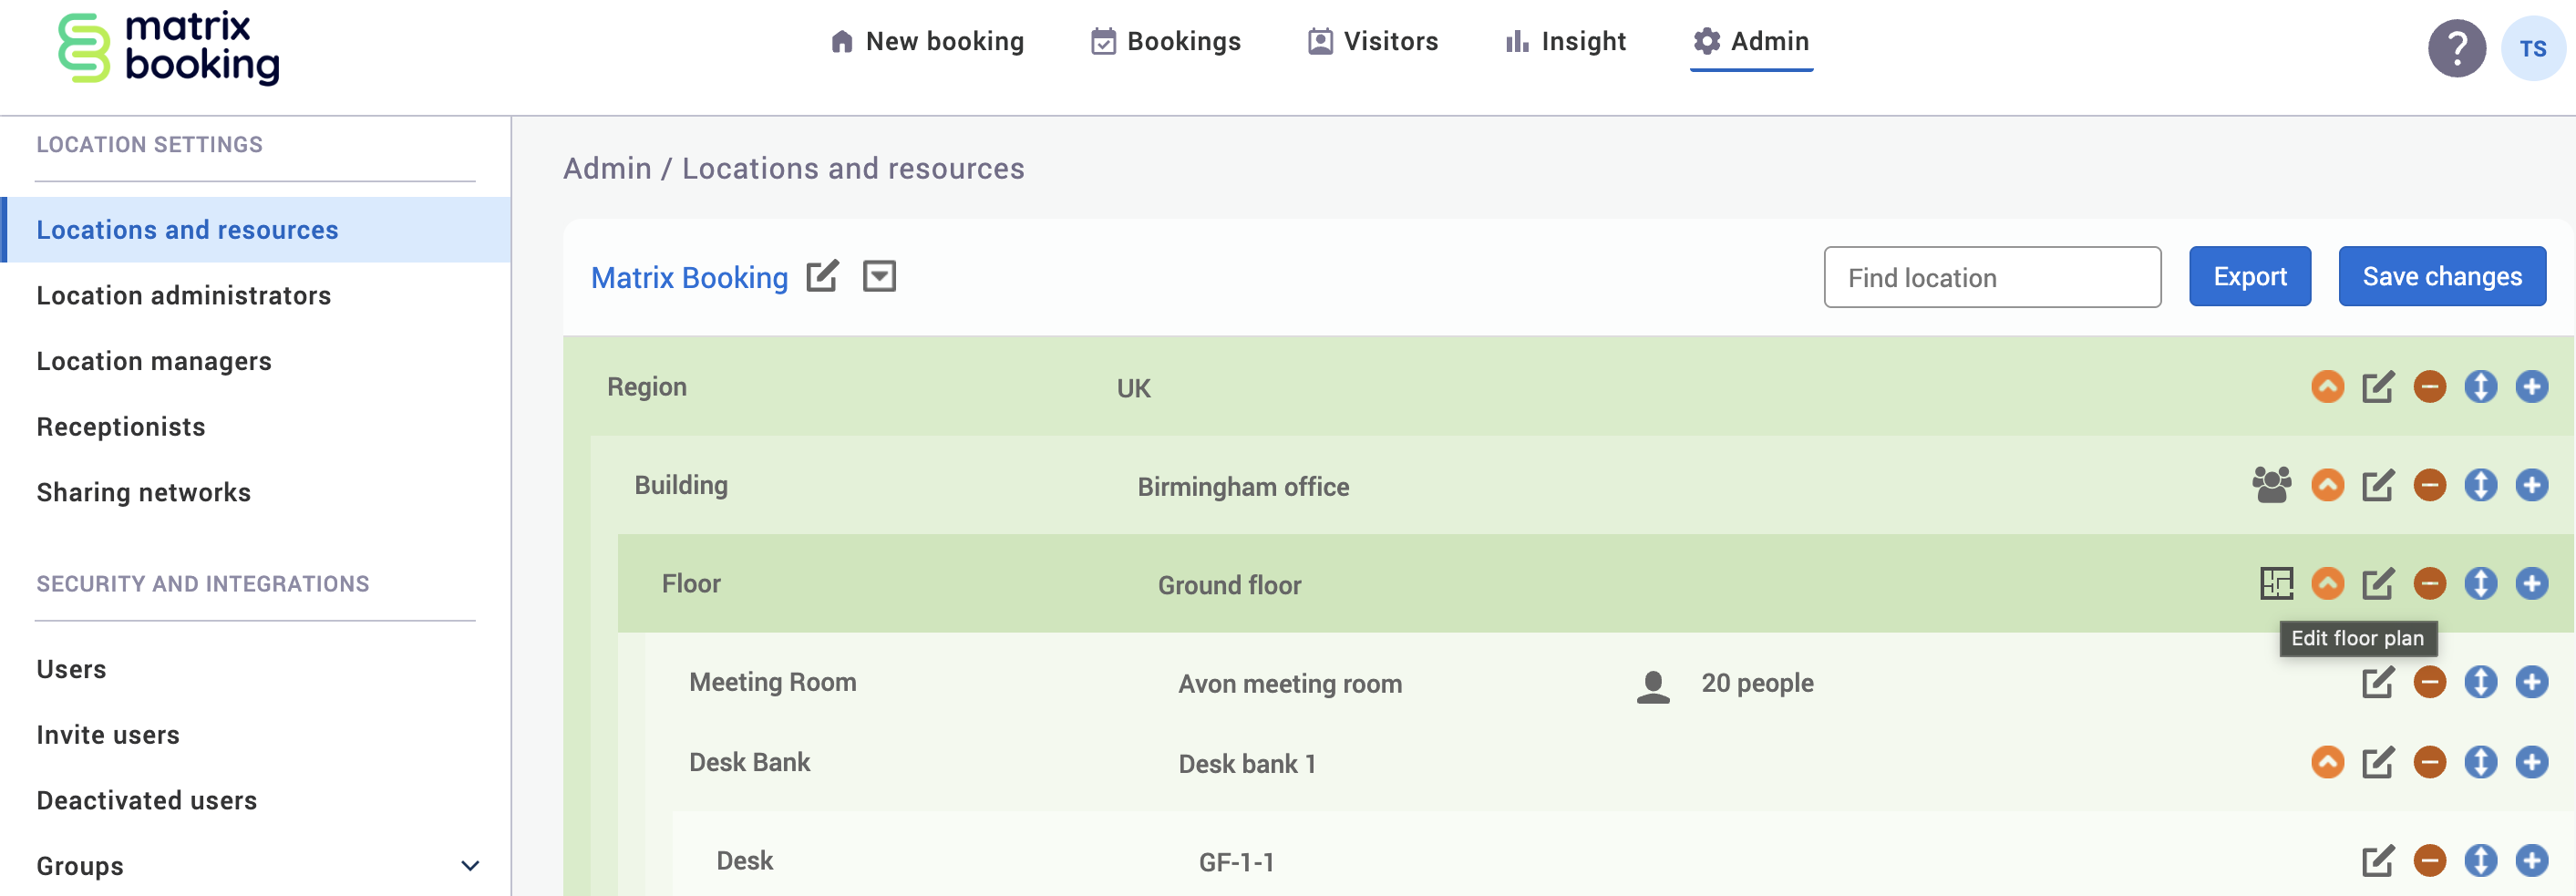Image resolution: width=2576 pixels, height=896 pixels.
Task: Save changes to locations
Action: point(2443,276)
